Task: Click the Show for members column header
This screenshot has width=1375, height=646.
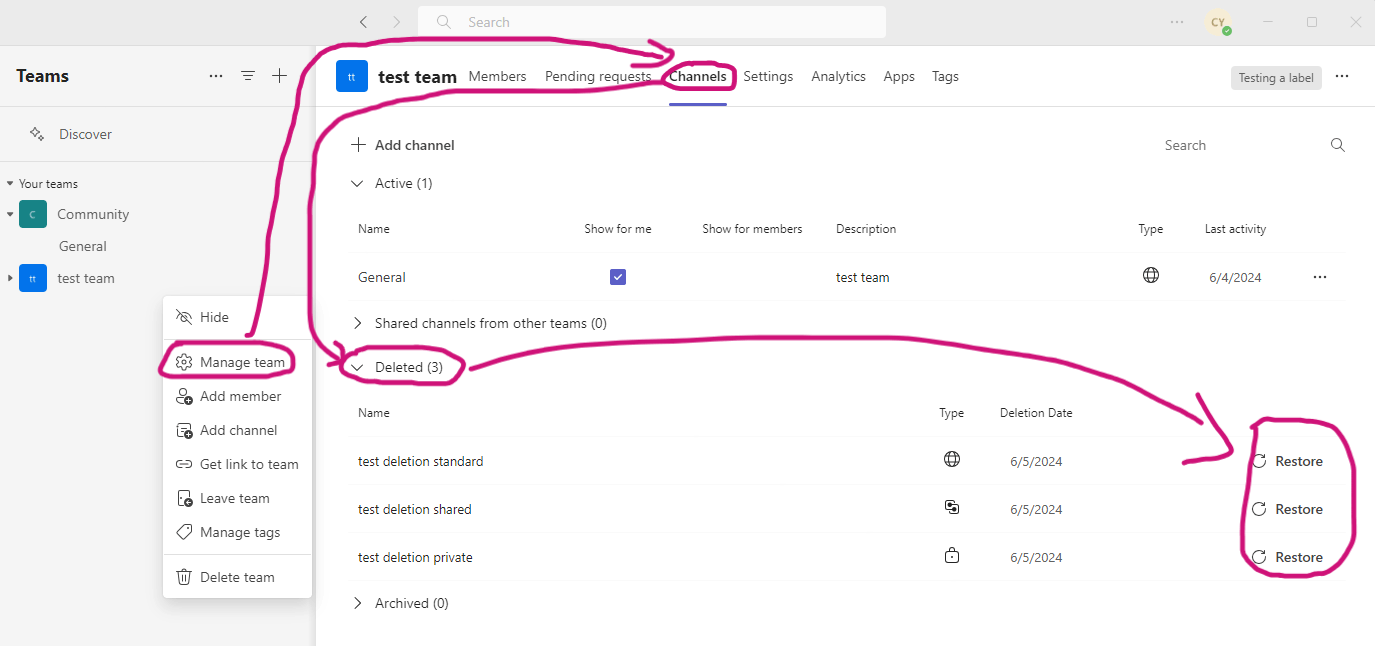Action: [x=752, y=229]
